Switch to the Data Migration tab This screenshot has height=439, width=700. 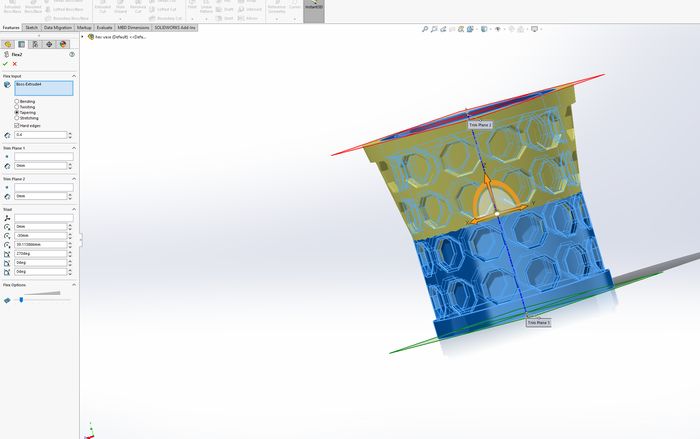coord(58,28)
